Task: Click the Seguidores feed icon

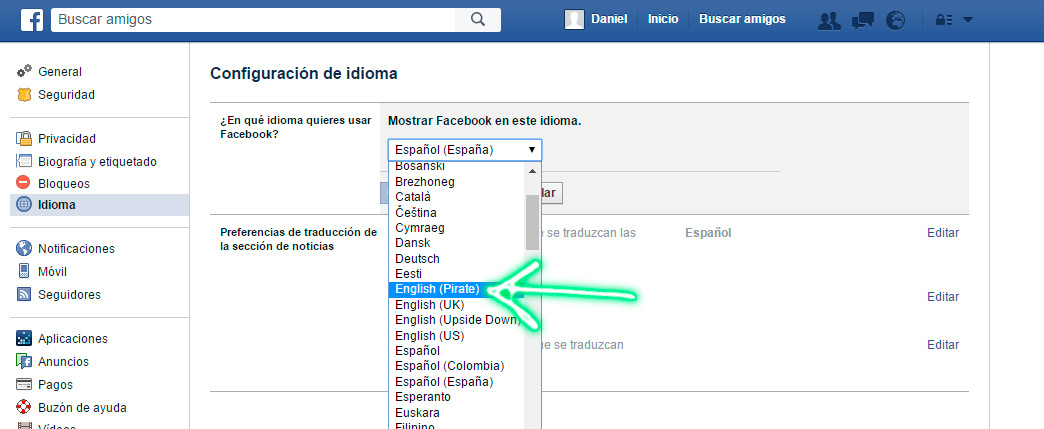Action: 24,294
